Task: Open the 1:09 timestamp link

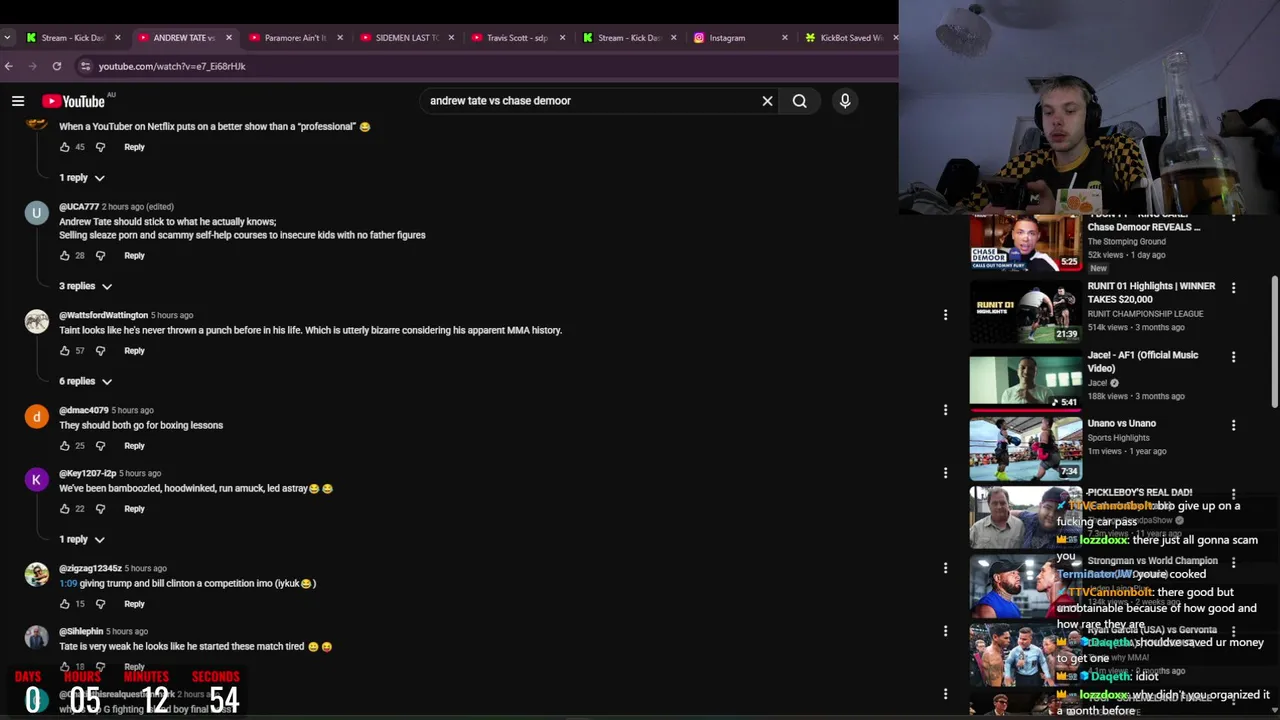Action: (68, 583)
